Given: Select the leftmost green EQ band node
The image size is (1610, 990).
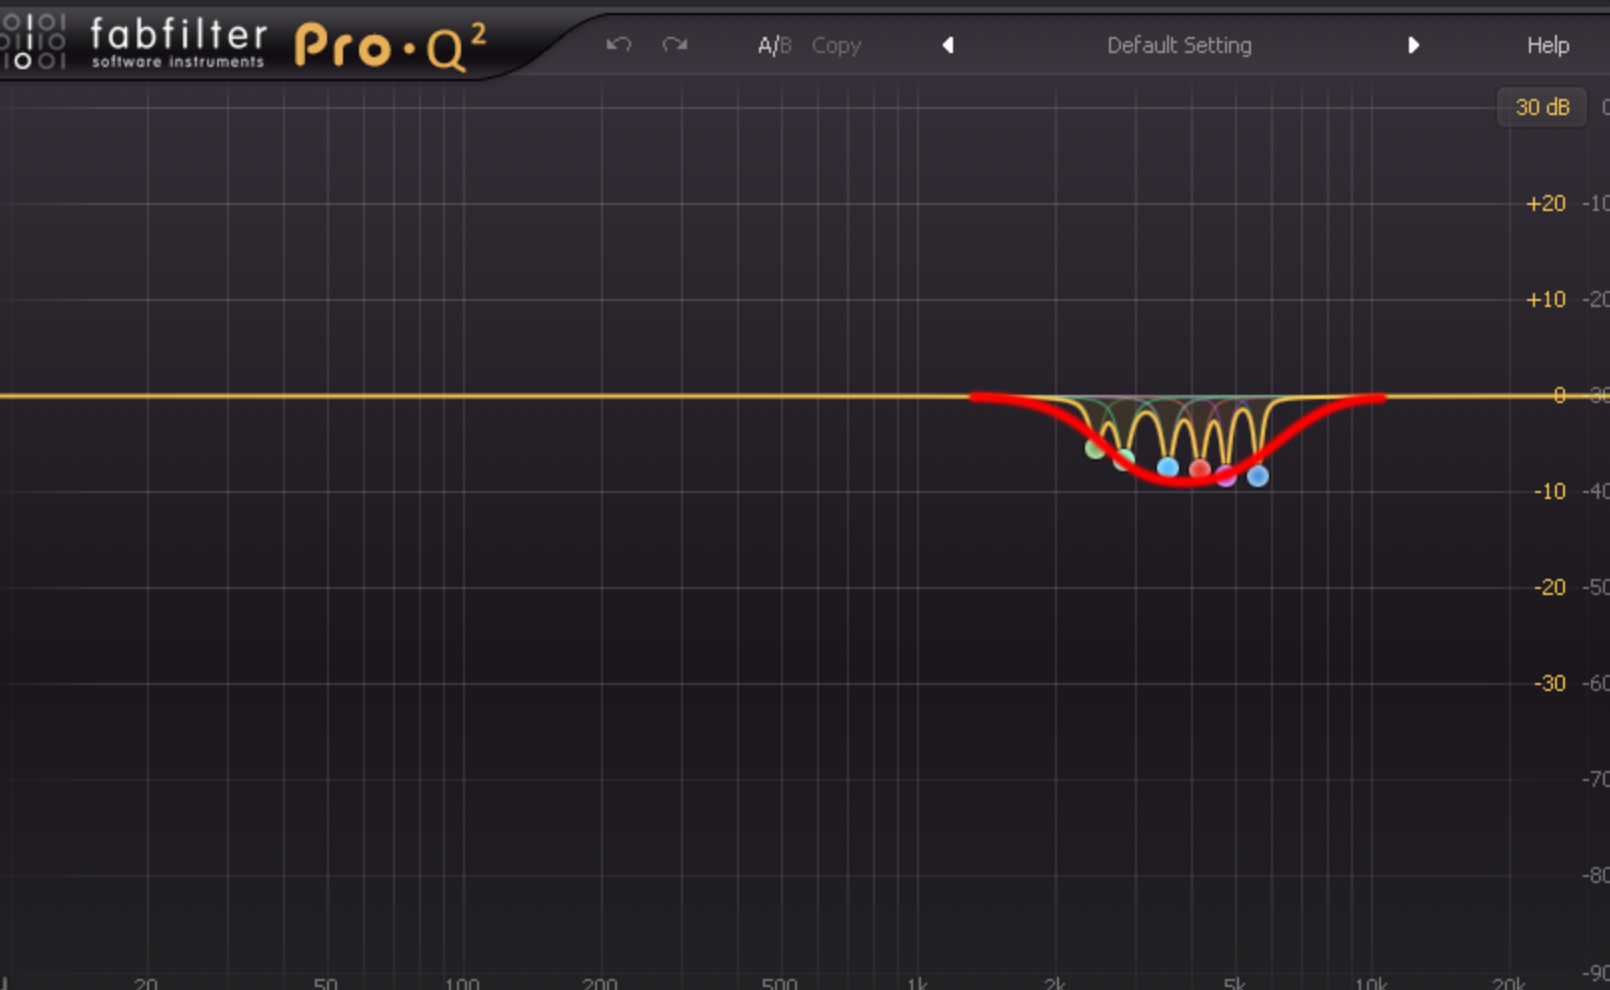Looking at the screenshot, I should click(x=1095, y=449).
